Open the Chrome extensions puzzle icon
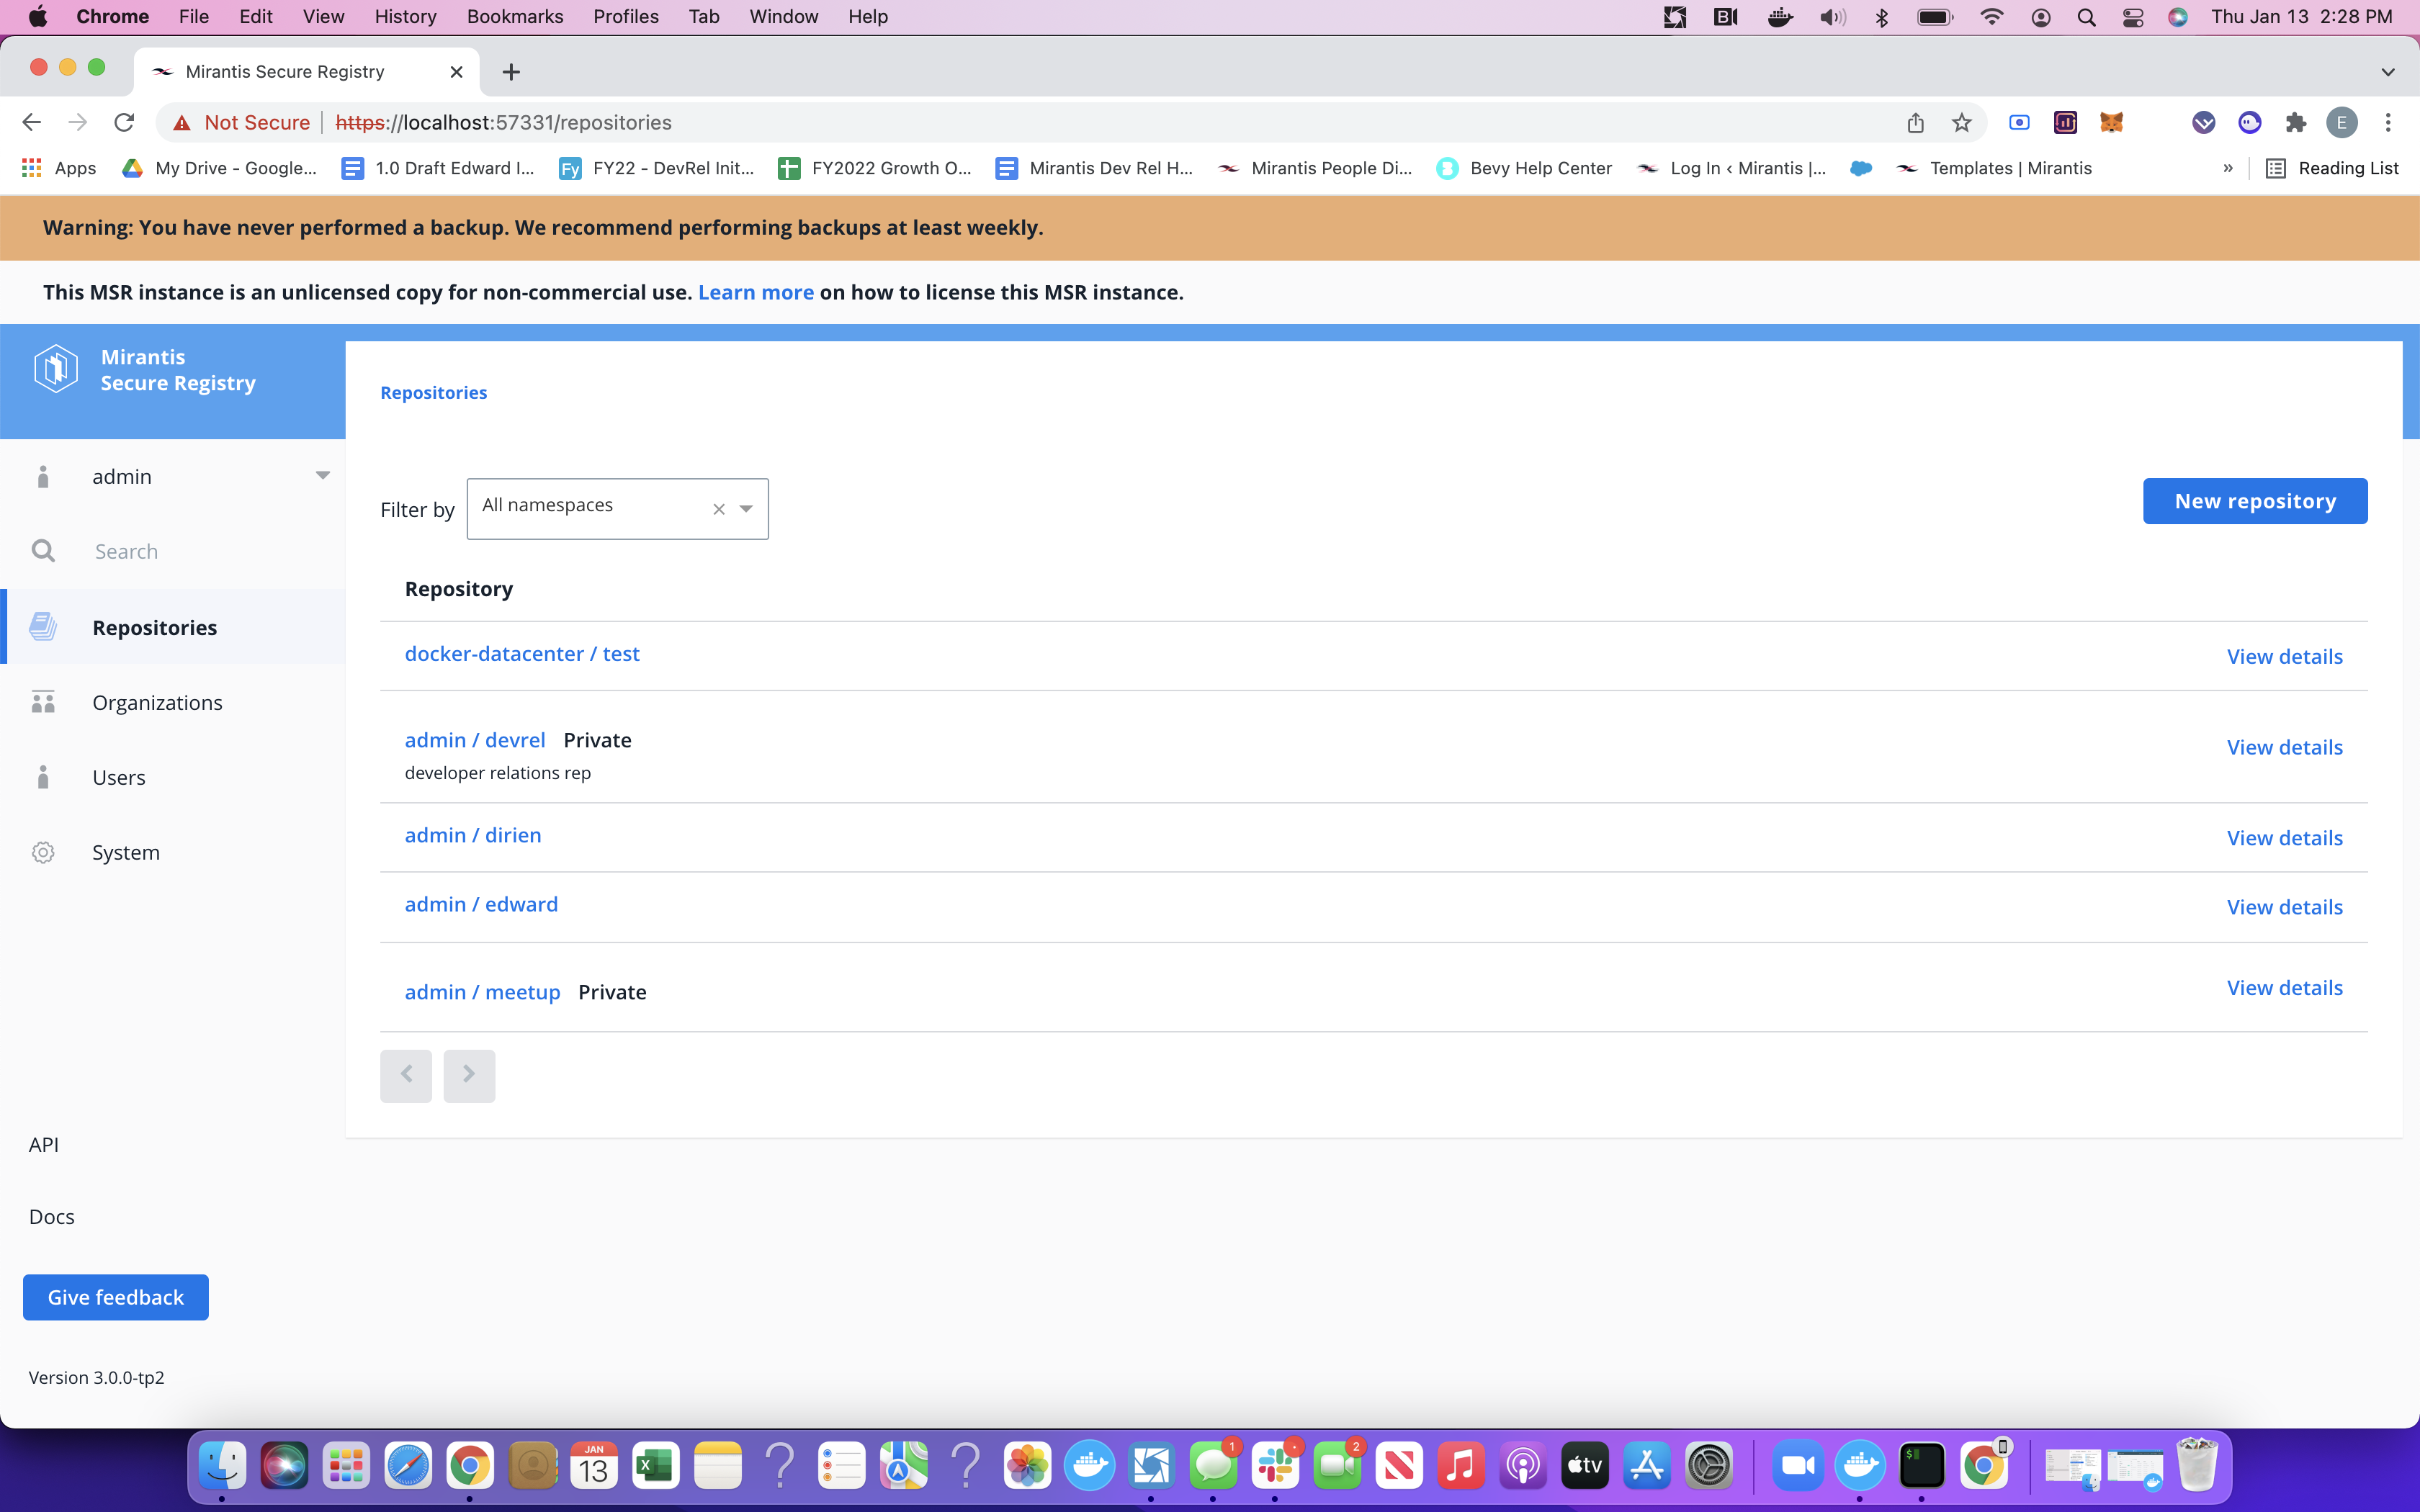The image size is (2420, 1512). (x=2295, y=122)
